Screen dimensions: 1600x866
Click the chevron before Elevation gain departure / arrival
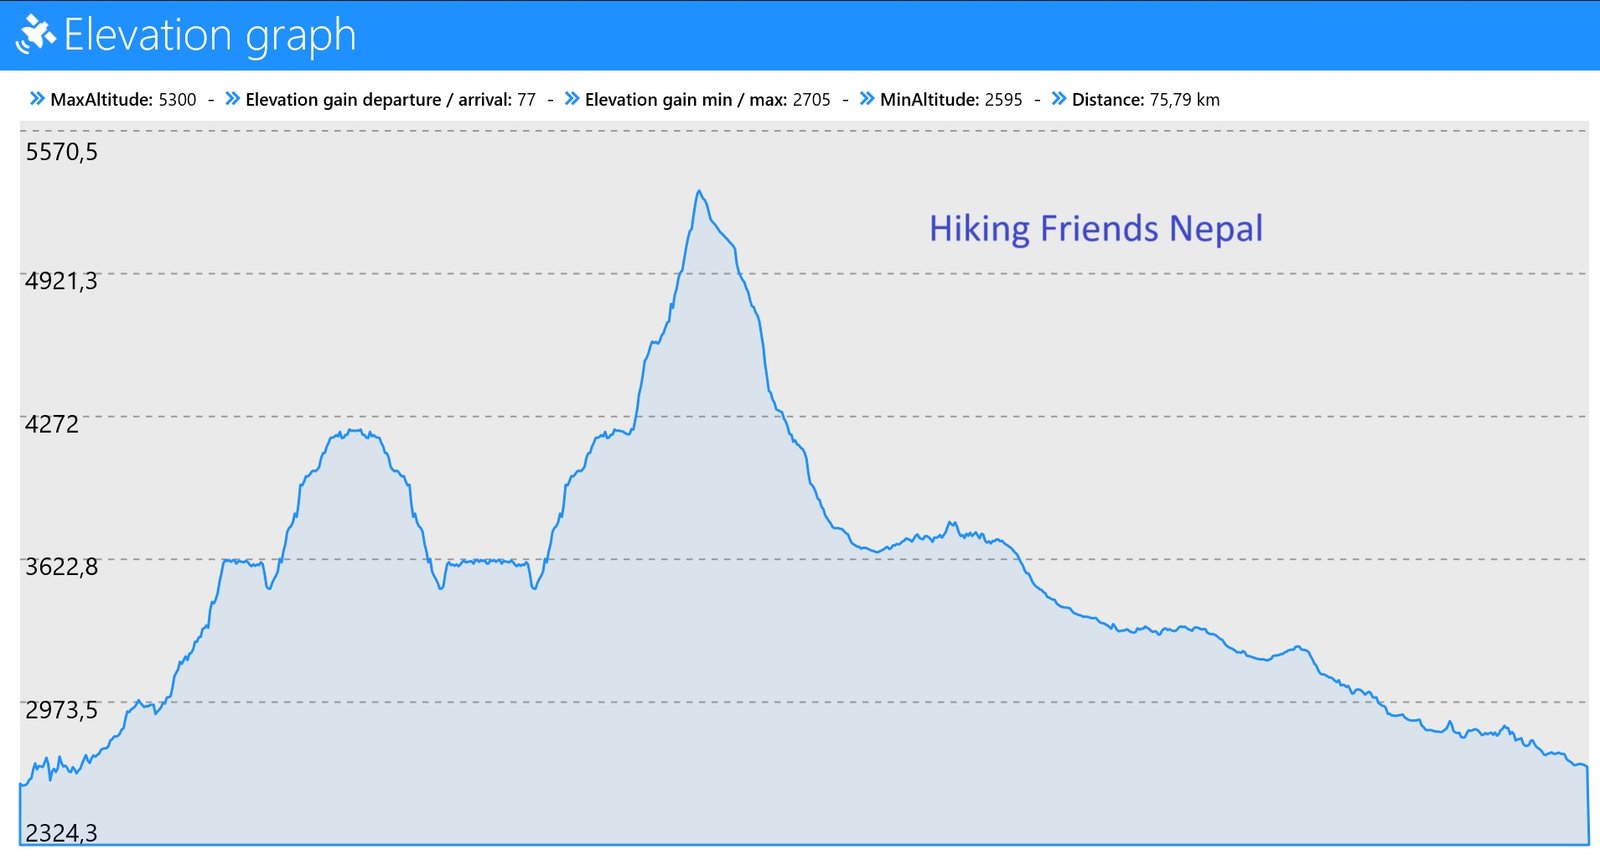(232, 99)
